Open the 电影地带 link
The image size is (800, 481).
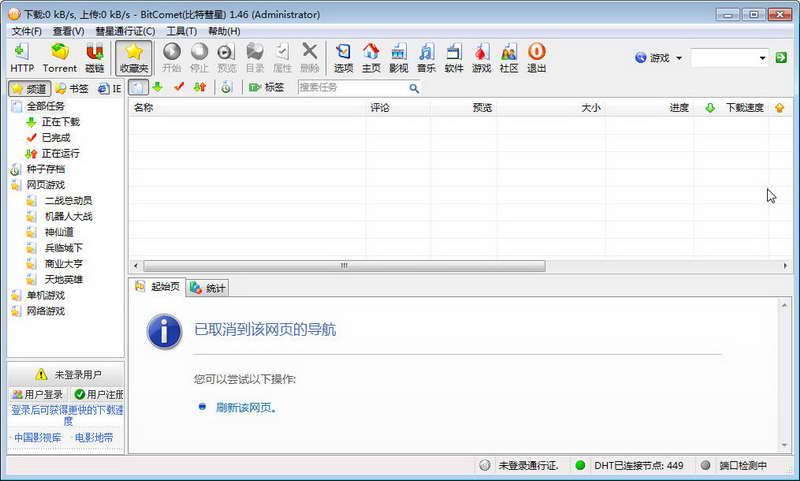[94, 438]
